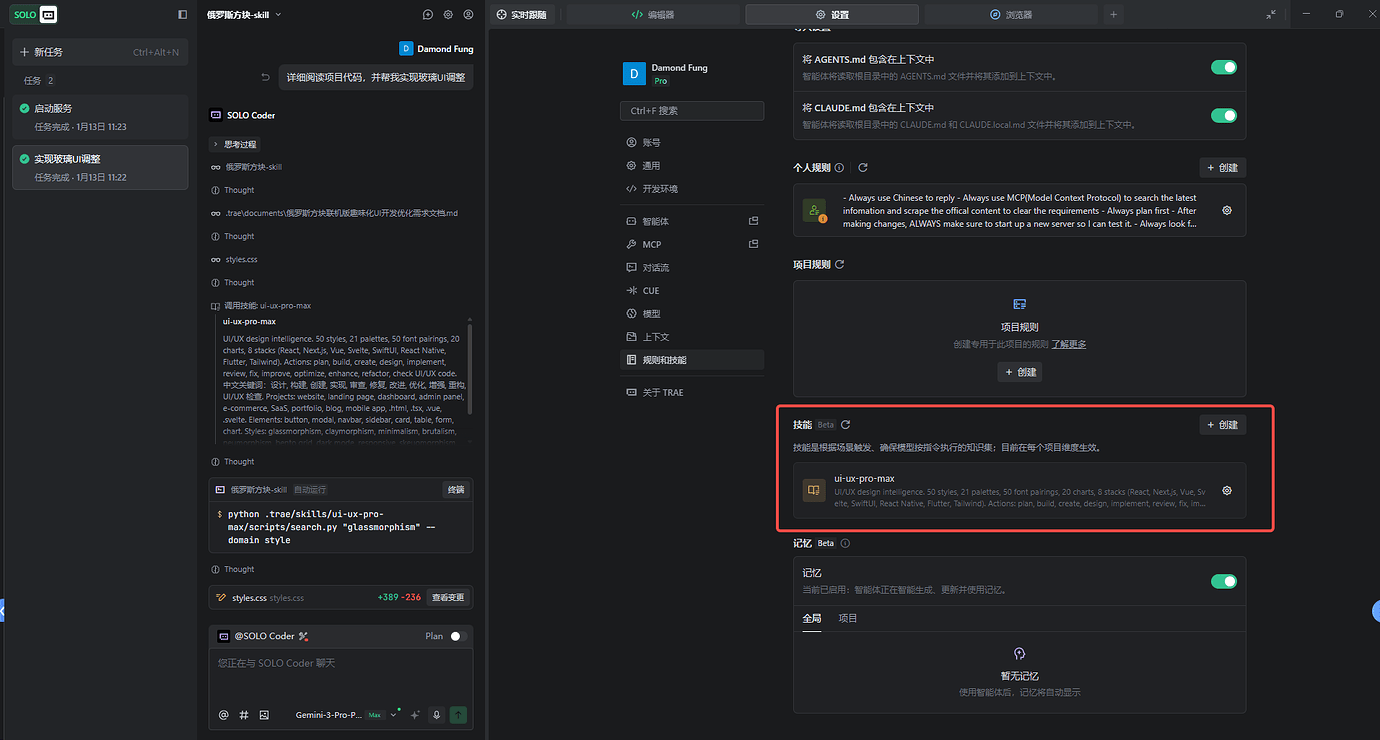Open gear settings for ui-ux-pro-max skill

pyautogui.click(x=1227, y=491)
